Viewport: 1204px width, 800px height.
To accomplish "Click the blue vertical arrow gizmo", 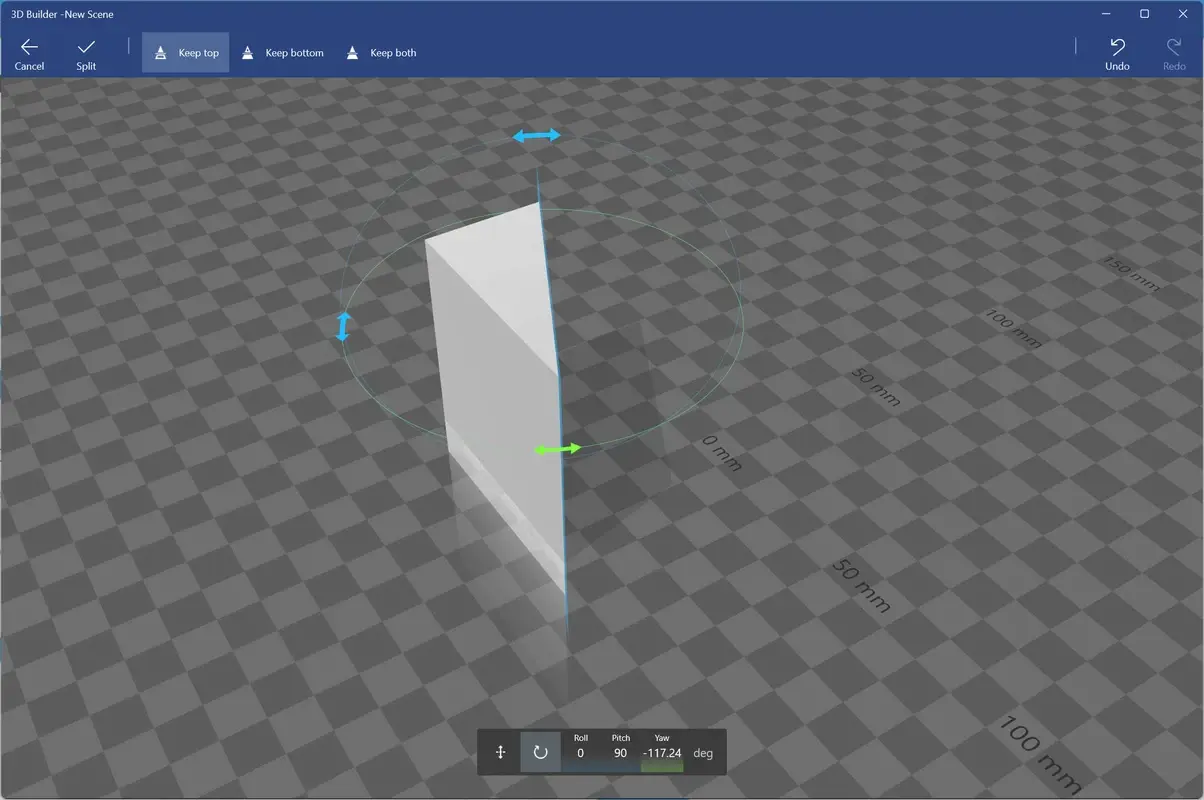I will tap(342, 327).
